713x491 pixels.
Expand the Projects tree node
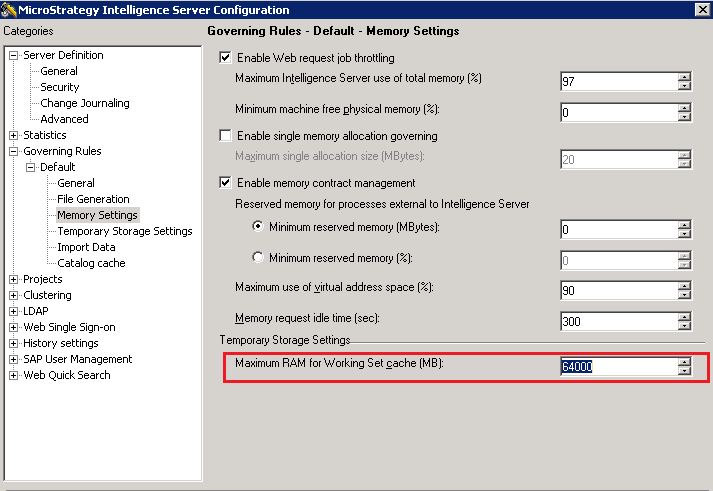click(13, 279)
